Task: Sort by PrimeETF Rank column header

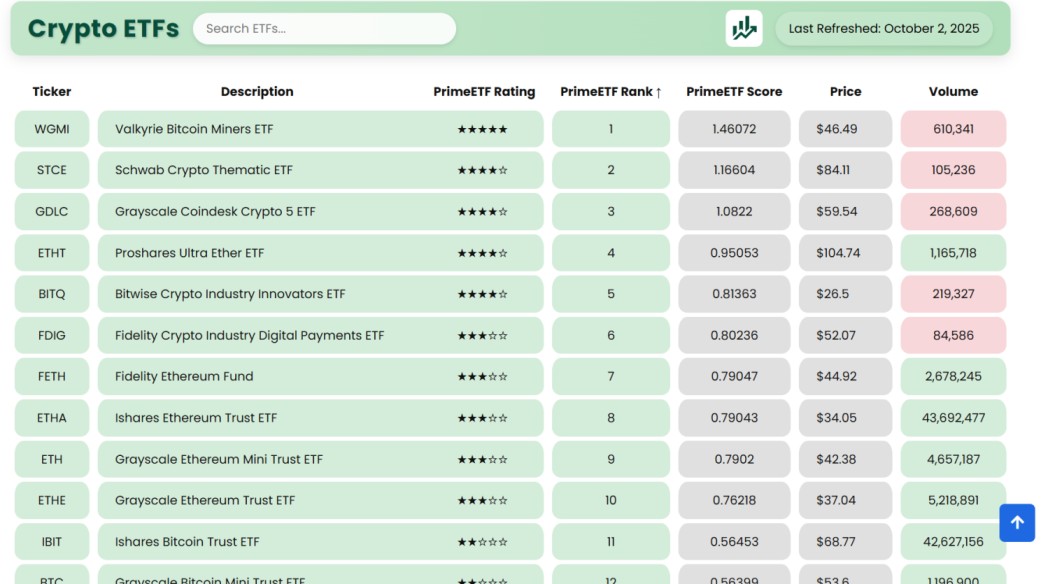Action: (610, 92)
